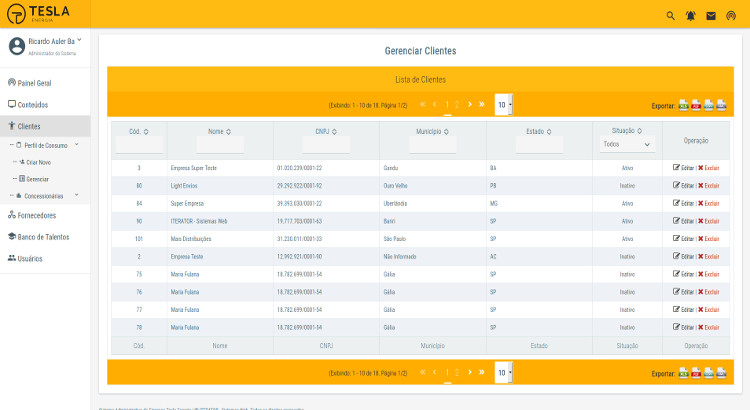Image resolution: width=750 pixels, height=410 pixels.
Task: Delete the Mais Distribuições client
Action: (708, 239)
